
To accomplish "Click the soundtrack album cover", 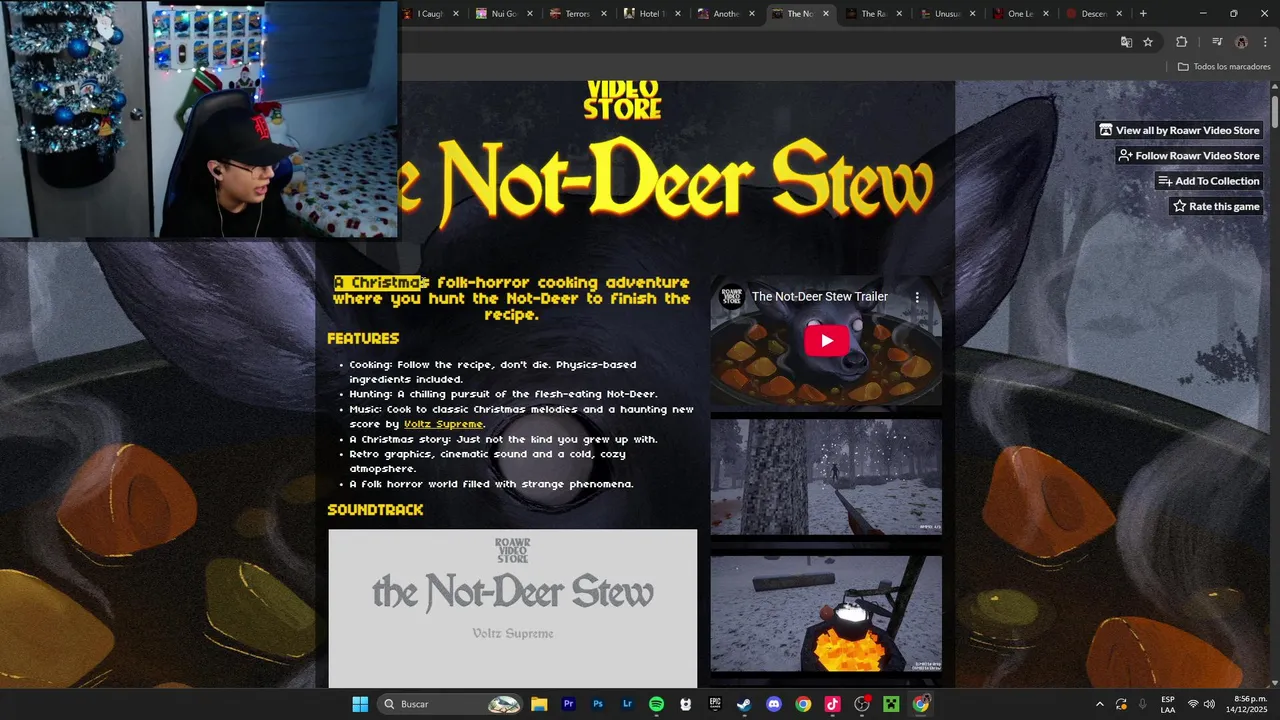I will tap(513, 608).
